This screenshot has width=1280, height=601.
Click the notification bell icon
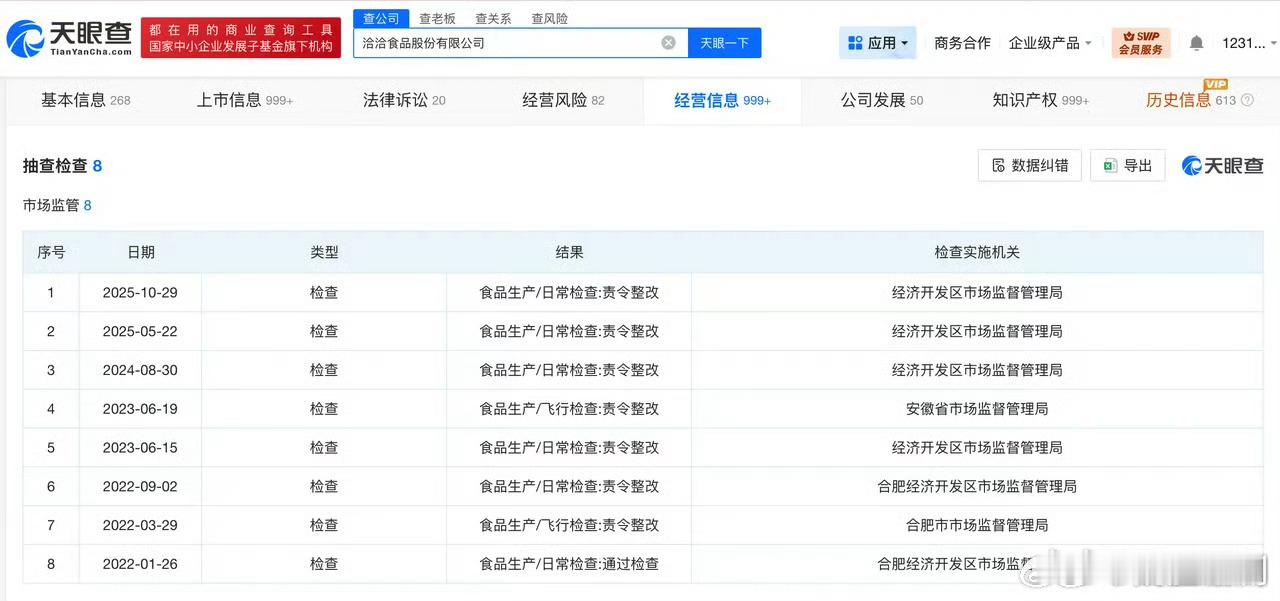(1196, 42)
